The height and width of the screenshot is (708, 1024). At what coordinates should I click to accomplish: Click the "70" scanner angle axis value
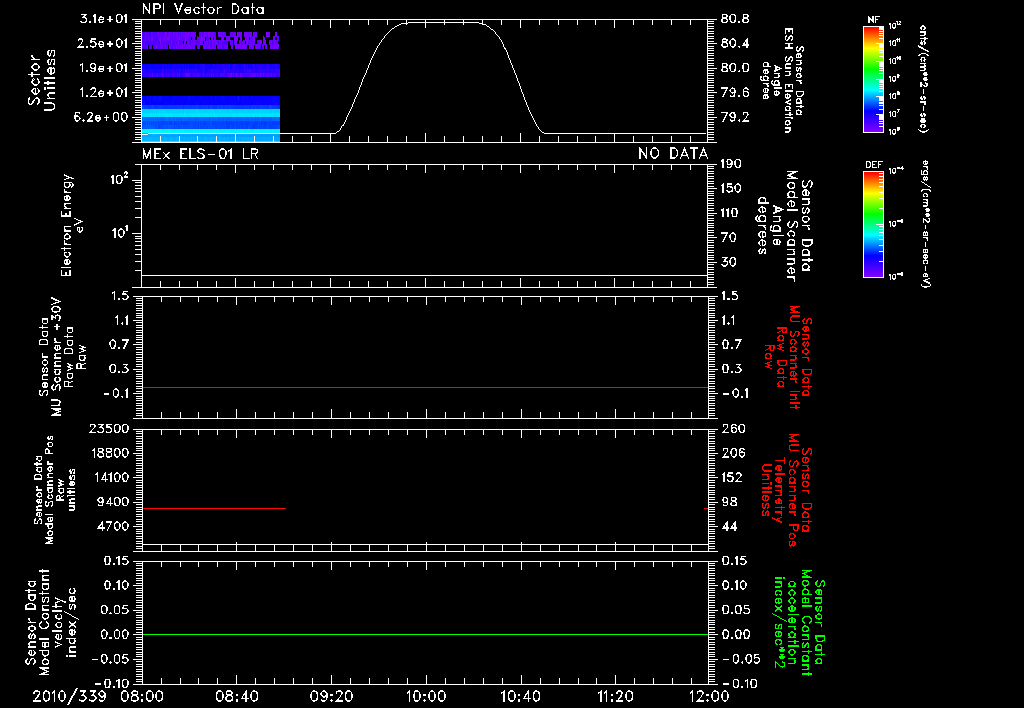[728, 237]
